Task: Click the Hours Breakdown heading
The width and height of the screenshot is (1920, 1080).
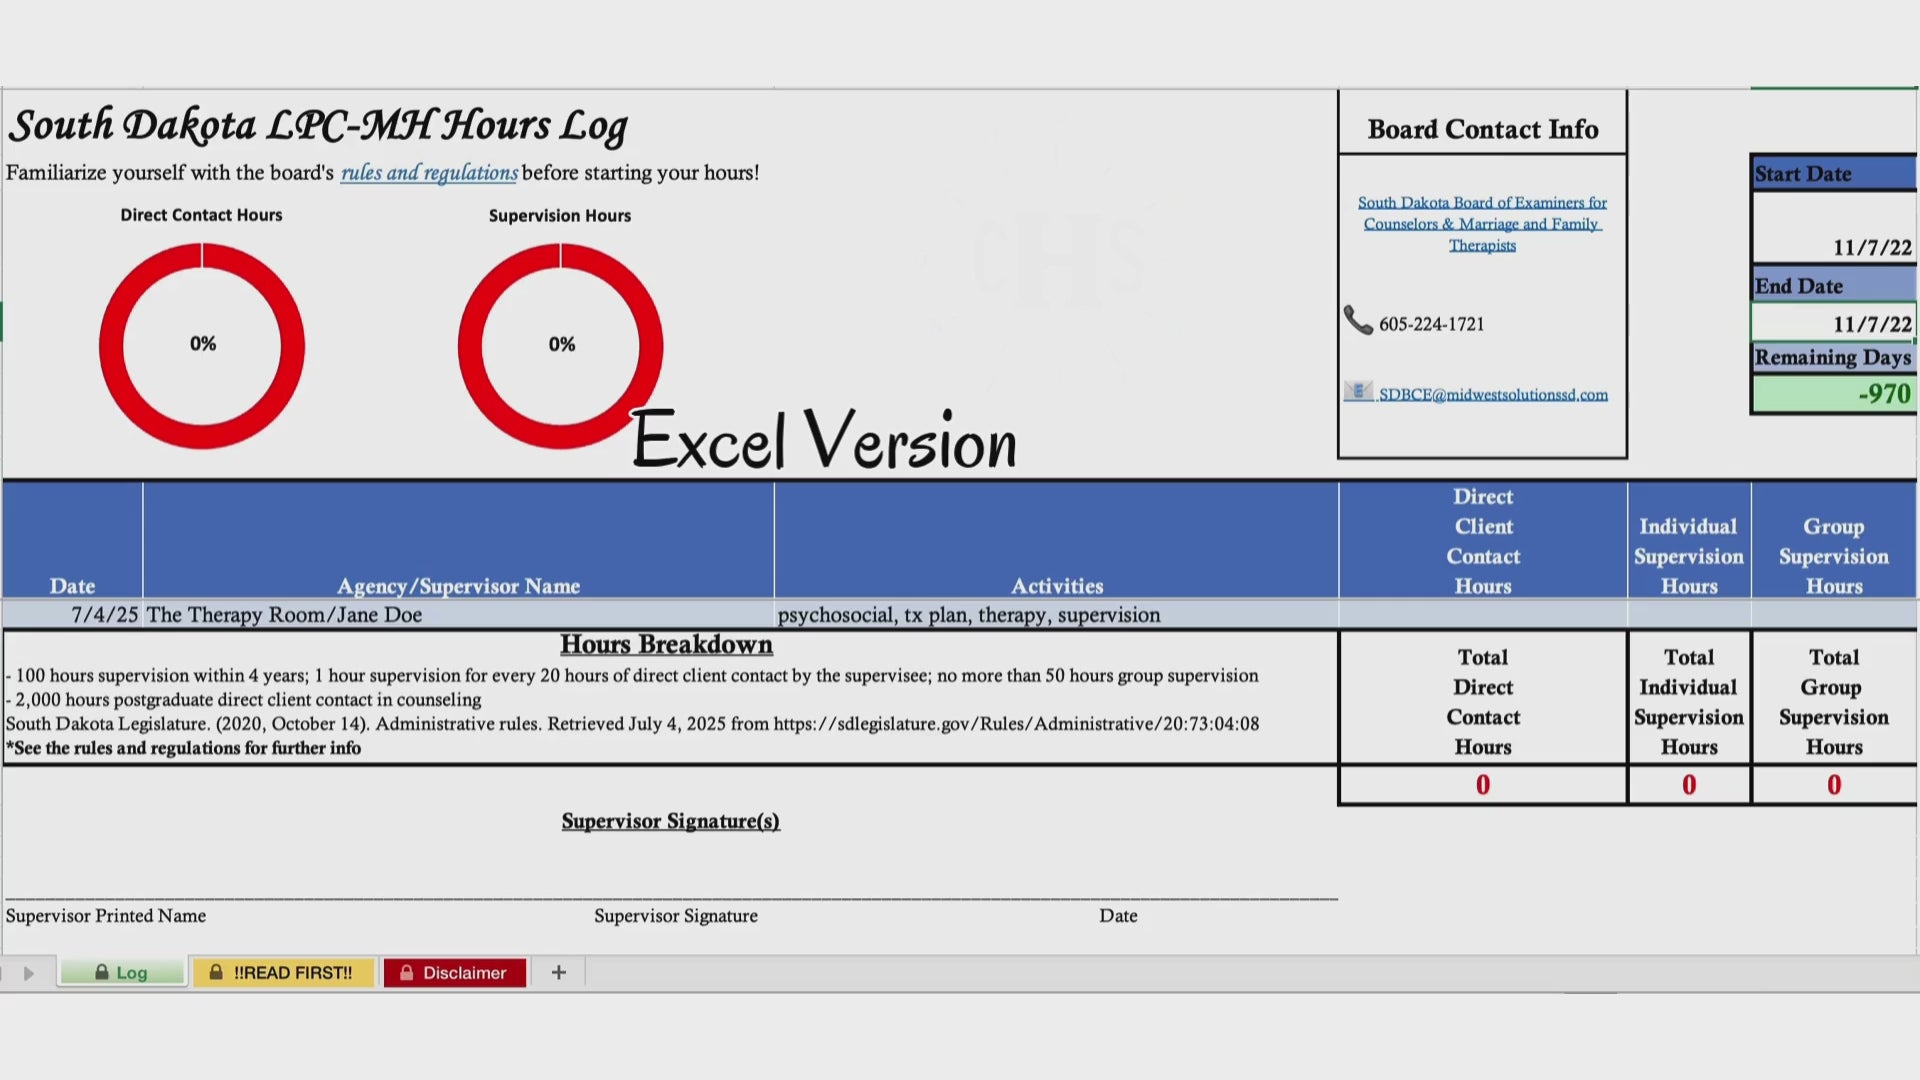Action: point(666,645)
